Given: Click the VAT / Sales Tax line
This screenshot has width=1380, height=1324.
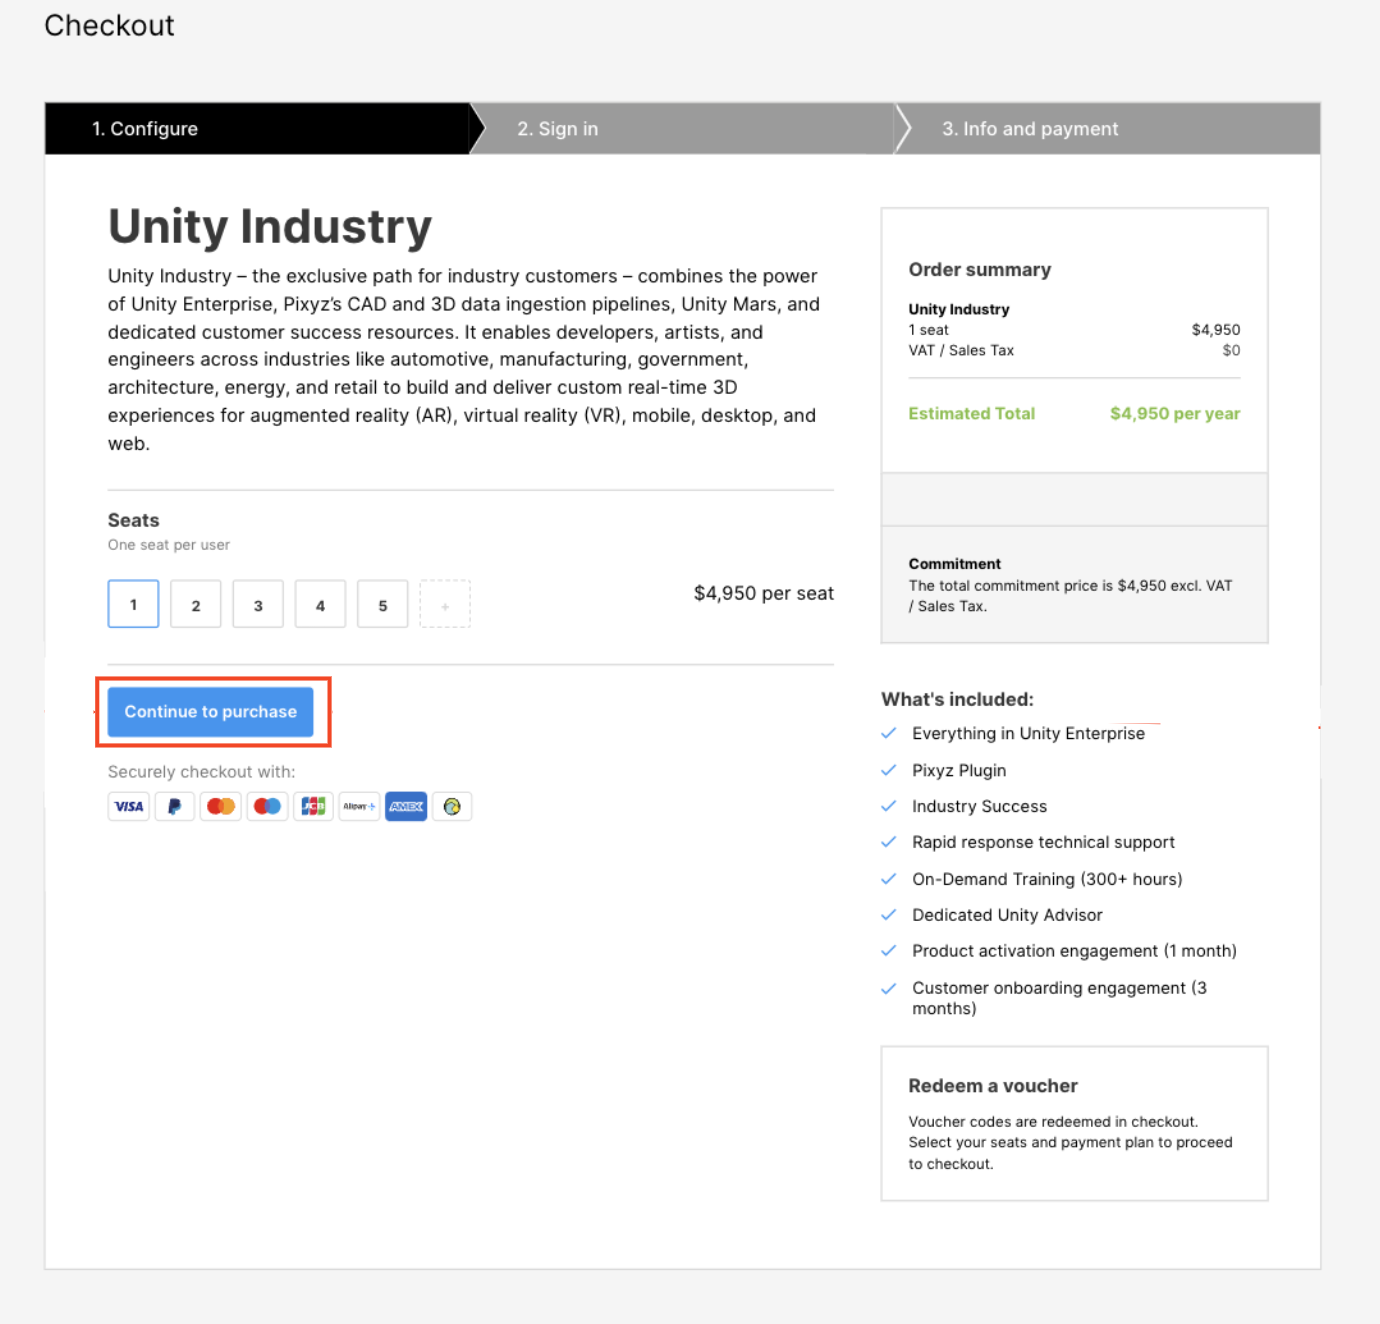Looking at the screenshot, I should [x=961, y=350].
